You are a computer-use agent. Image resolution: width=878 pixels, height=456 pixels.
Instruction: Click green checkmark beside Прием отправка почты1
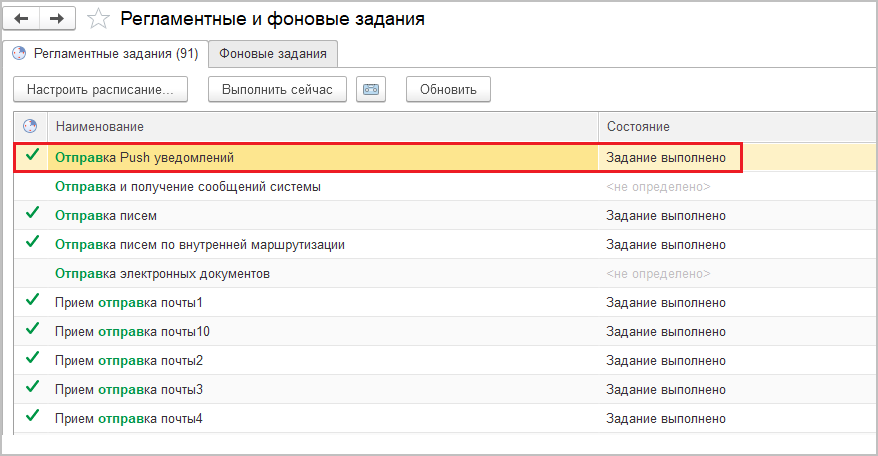tap(32, 301)
